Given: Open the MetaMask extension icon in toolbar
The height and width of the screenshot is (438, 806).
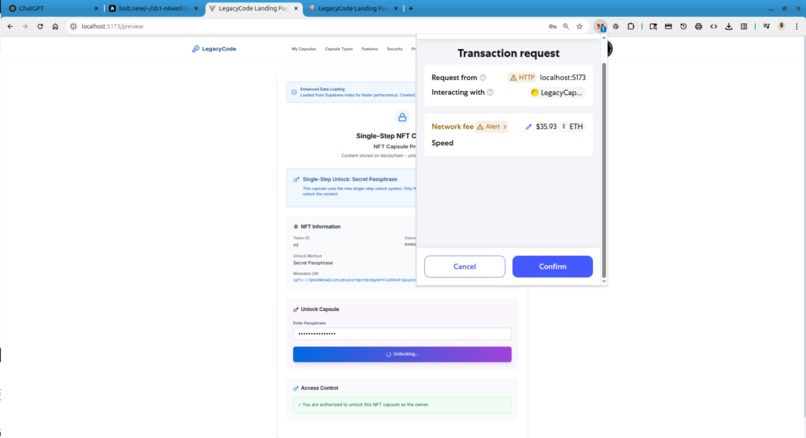Looking at the screenshot, I should point(600,26).
